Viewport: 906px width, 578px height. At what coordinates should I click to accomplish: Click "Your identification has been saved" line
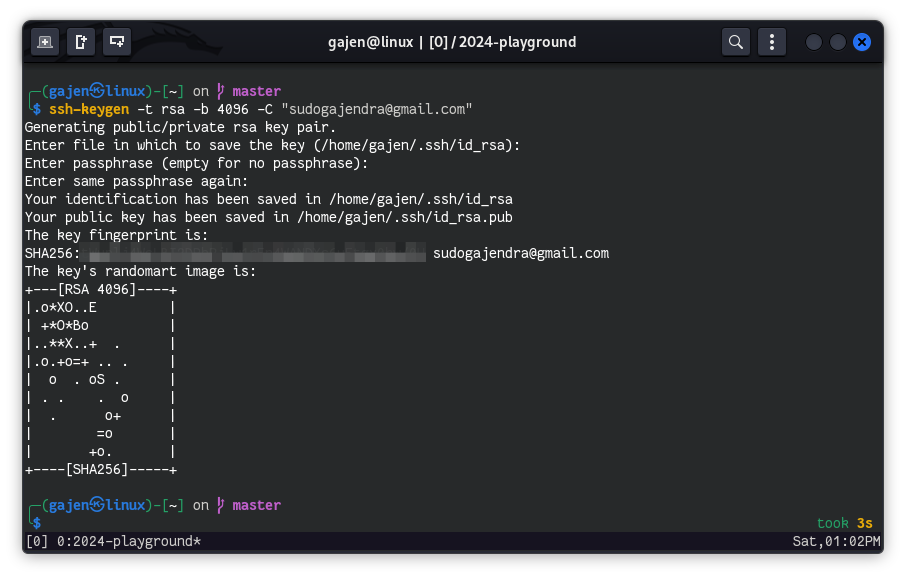pos(269,199)
